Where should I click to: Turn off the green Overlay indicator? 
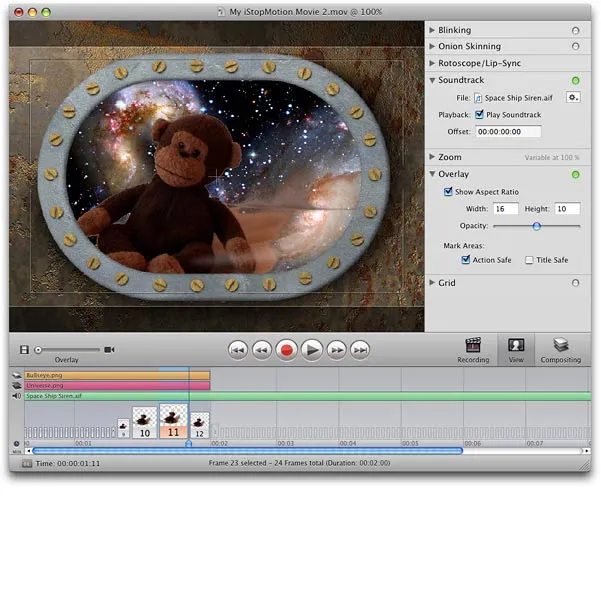click(x=575, y=175)
